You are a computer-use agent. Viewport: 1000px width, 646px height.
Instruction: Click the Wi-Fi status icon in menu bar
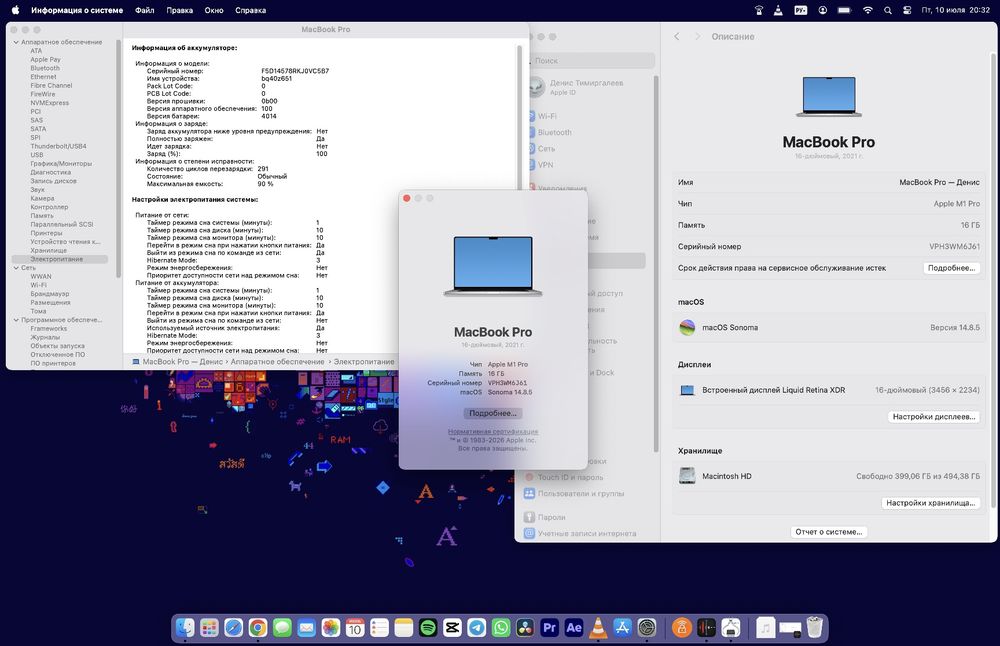coord(867,10)
